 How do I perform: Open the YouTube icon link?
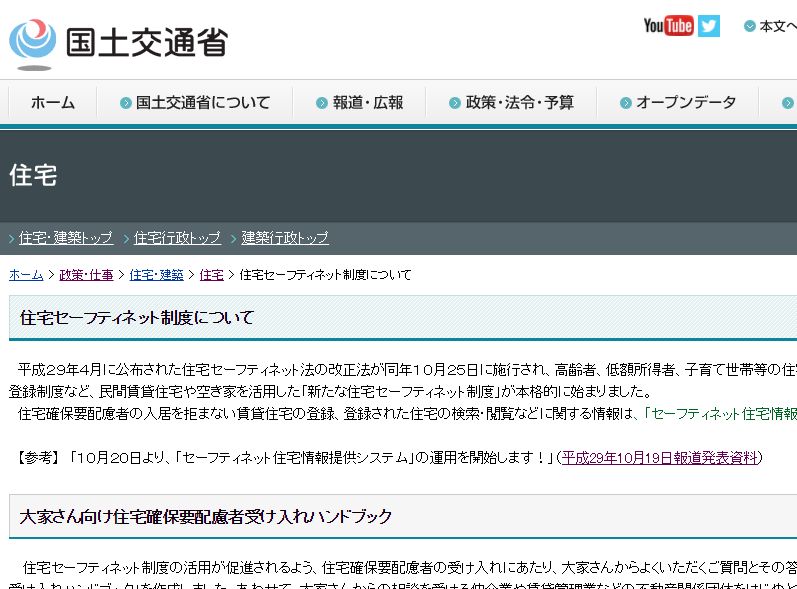668,26
